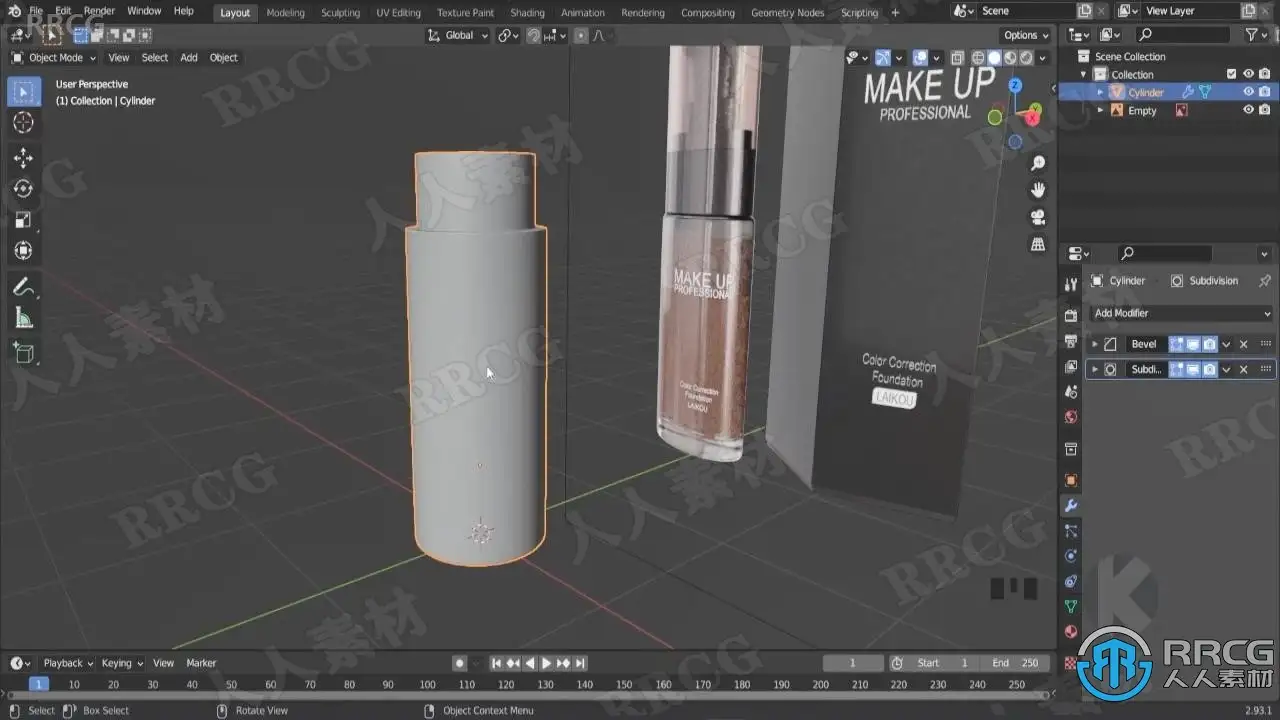Switch to the Modeling workspace tab
The image size is (1280, 720).
(x=285, y=13)
